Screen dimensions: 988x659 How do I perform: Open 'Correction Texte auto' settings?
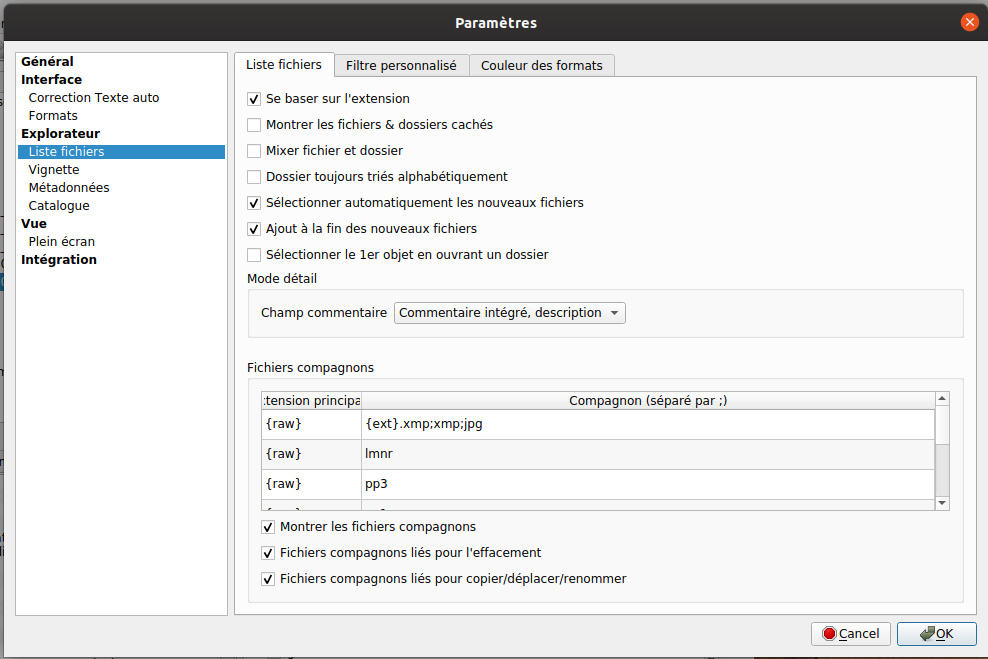(94, 98)
